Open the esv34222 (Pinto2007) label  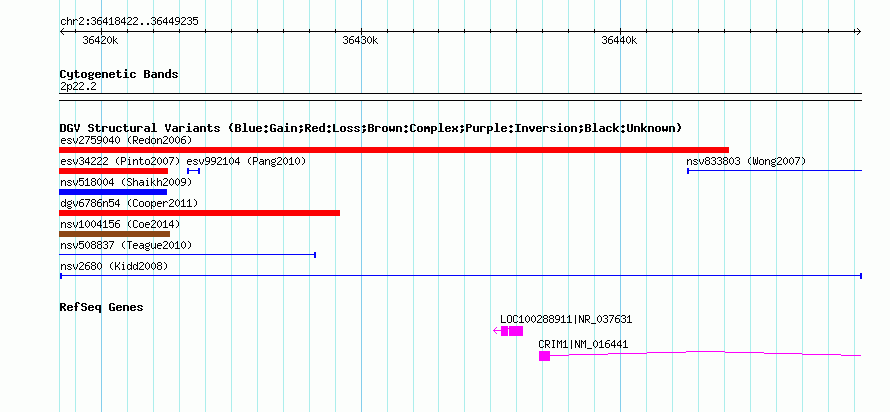[x=120, y=161]
